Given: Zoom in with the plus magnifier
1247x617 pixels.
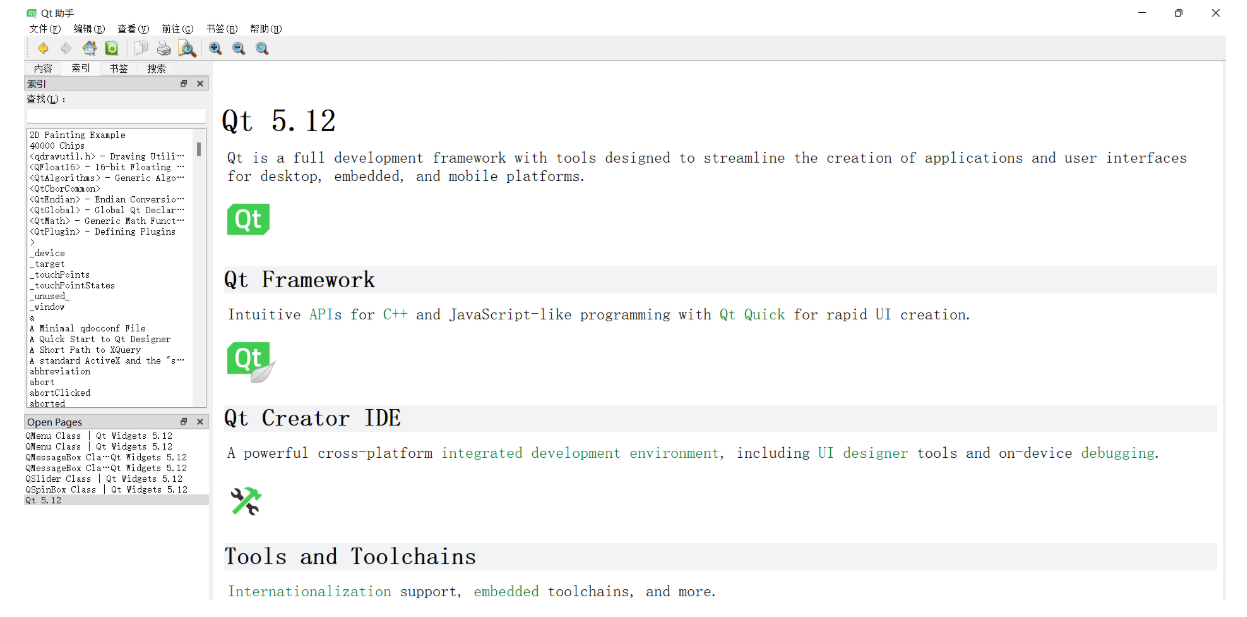Looking at the screenshot, I should (x=215, y=48).
